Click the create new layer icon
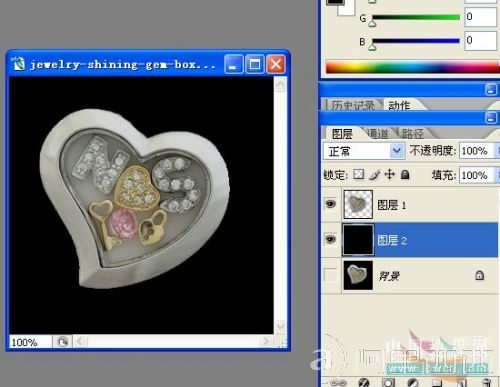Screen dimensions: 500x387 462,383
